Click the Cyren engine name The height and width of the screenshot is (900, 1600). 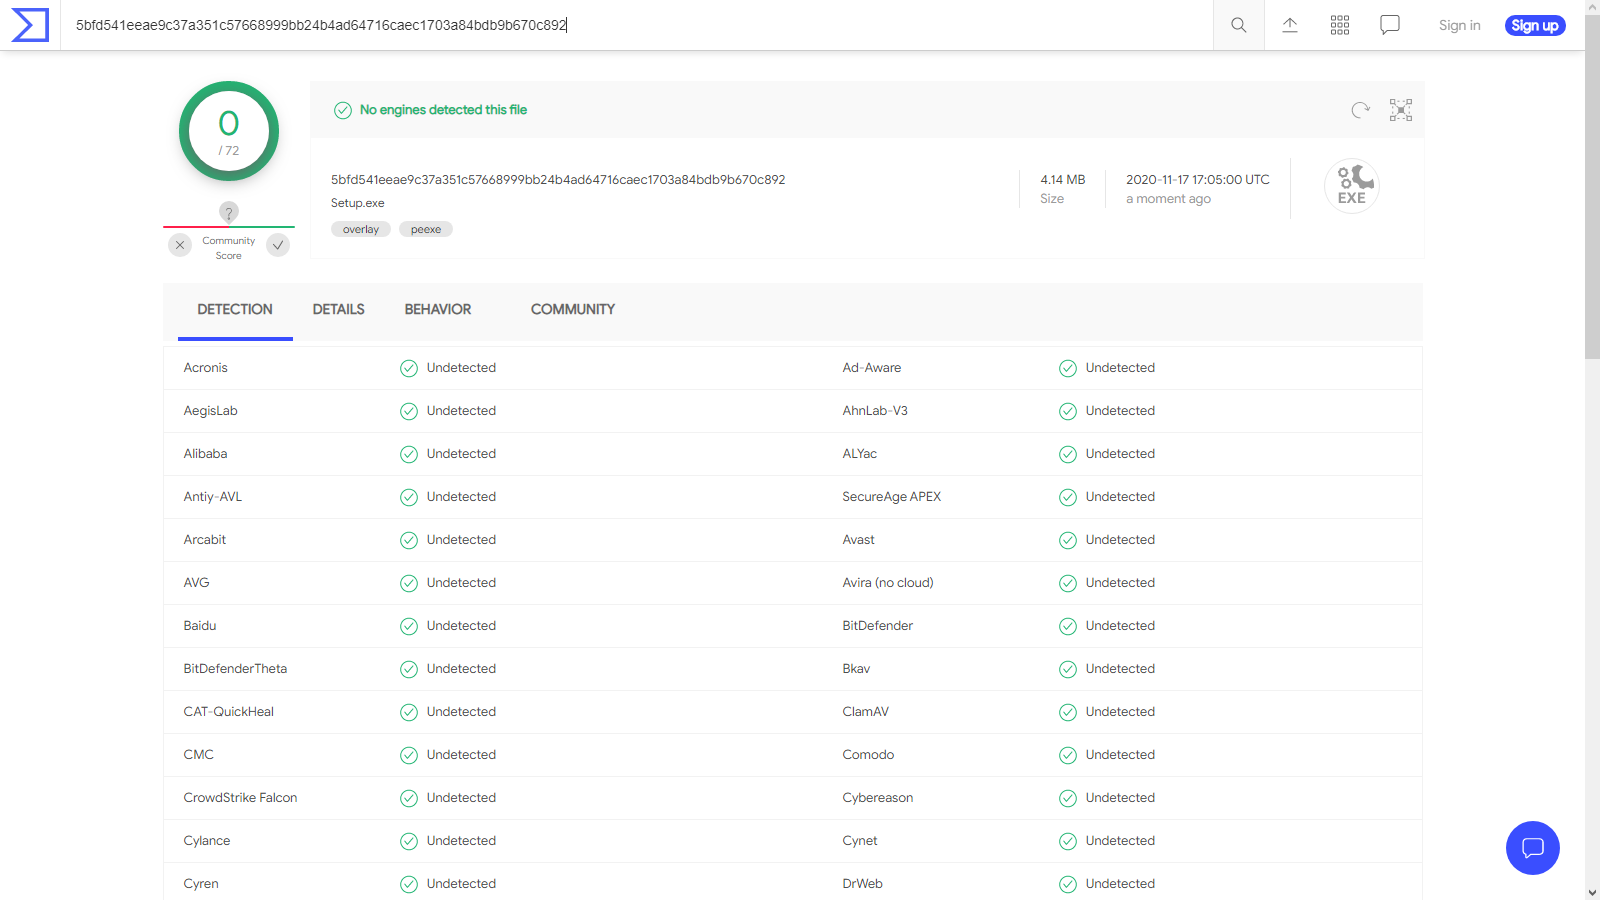click(201, 884)
